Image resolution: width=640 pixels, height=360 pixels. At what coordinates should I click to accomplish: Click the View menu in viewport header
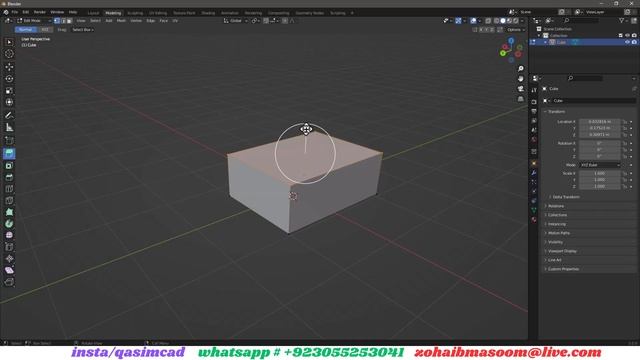point(81,20)
